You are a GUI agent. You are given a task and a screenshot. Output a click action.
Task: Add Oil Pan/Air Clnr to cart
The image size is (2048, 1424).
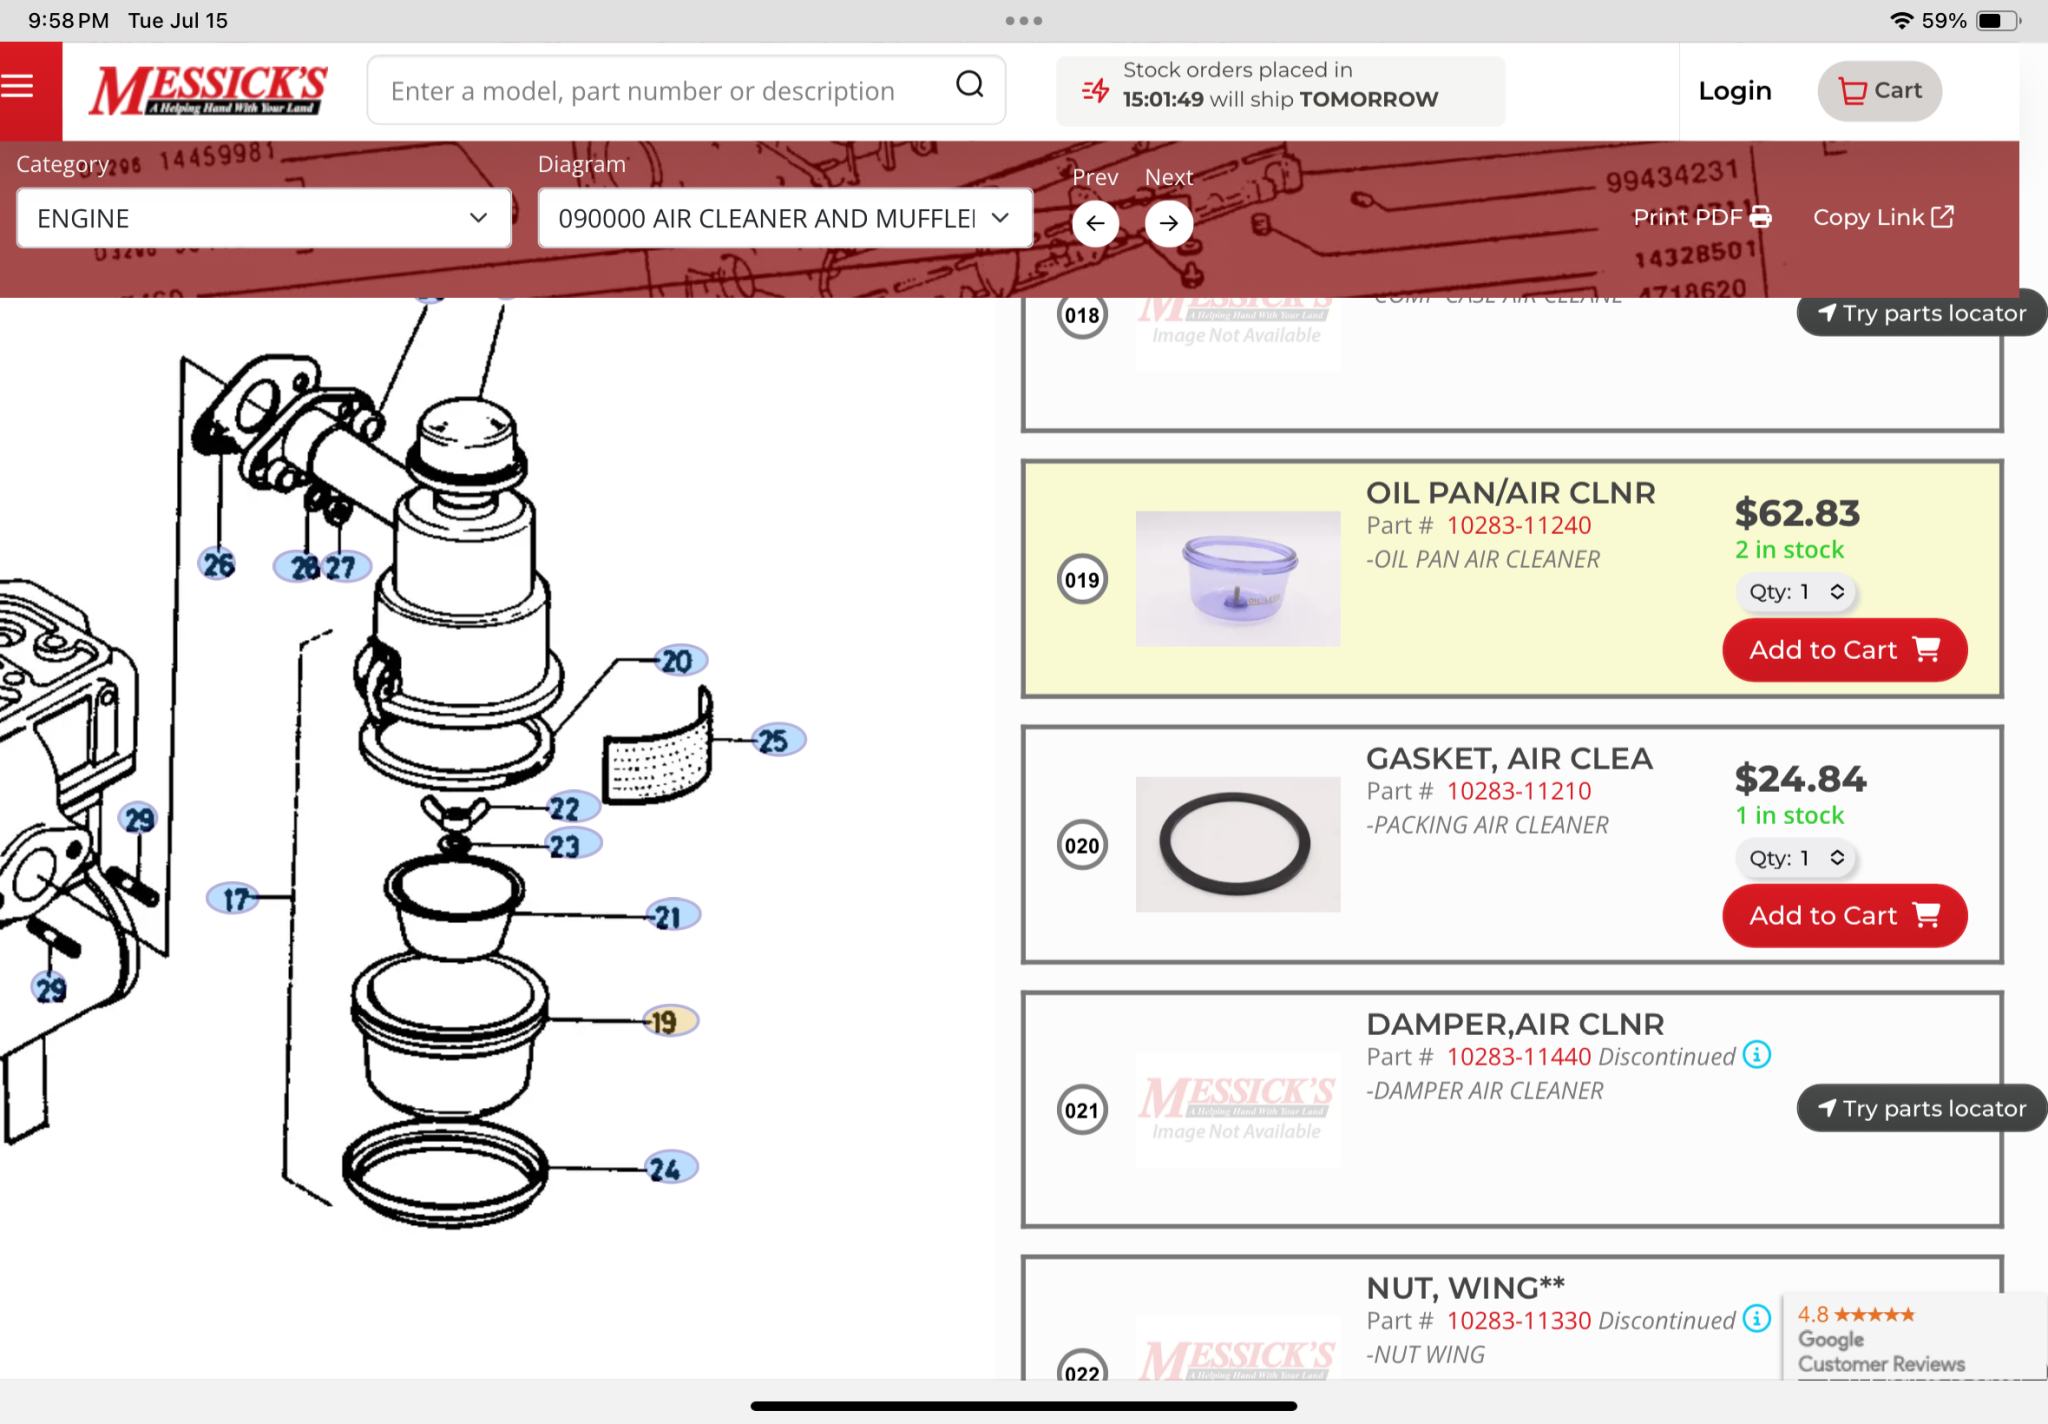pyautogui.click(x=1844, y=650)
